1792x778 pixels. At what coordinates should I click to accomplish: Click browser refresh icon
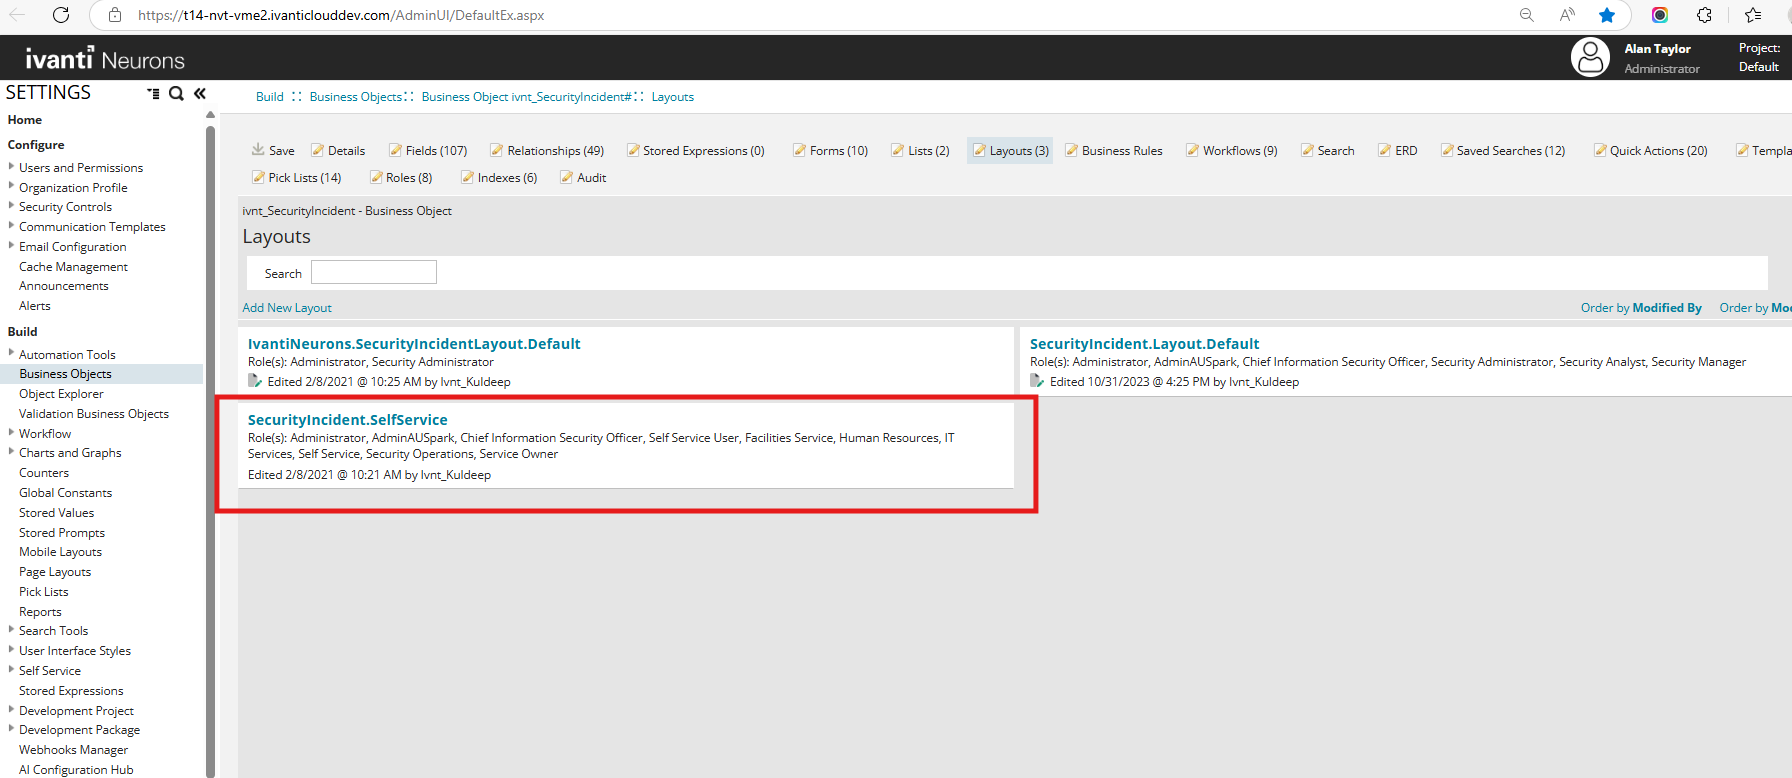(61, 15)
